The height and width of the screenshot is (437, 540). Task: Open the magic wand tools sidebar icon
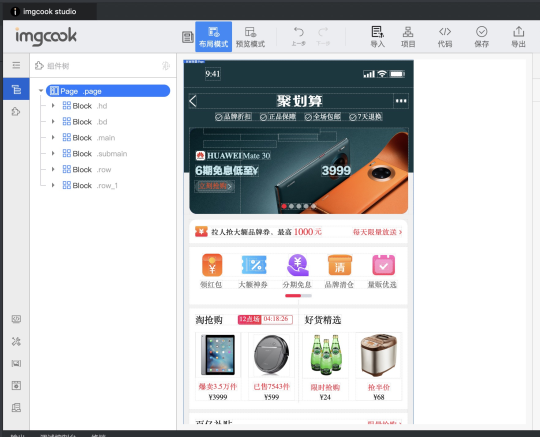click(16, 341)
